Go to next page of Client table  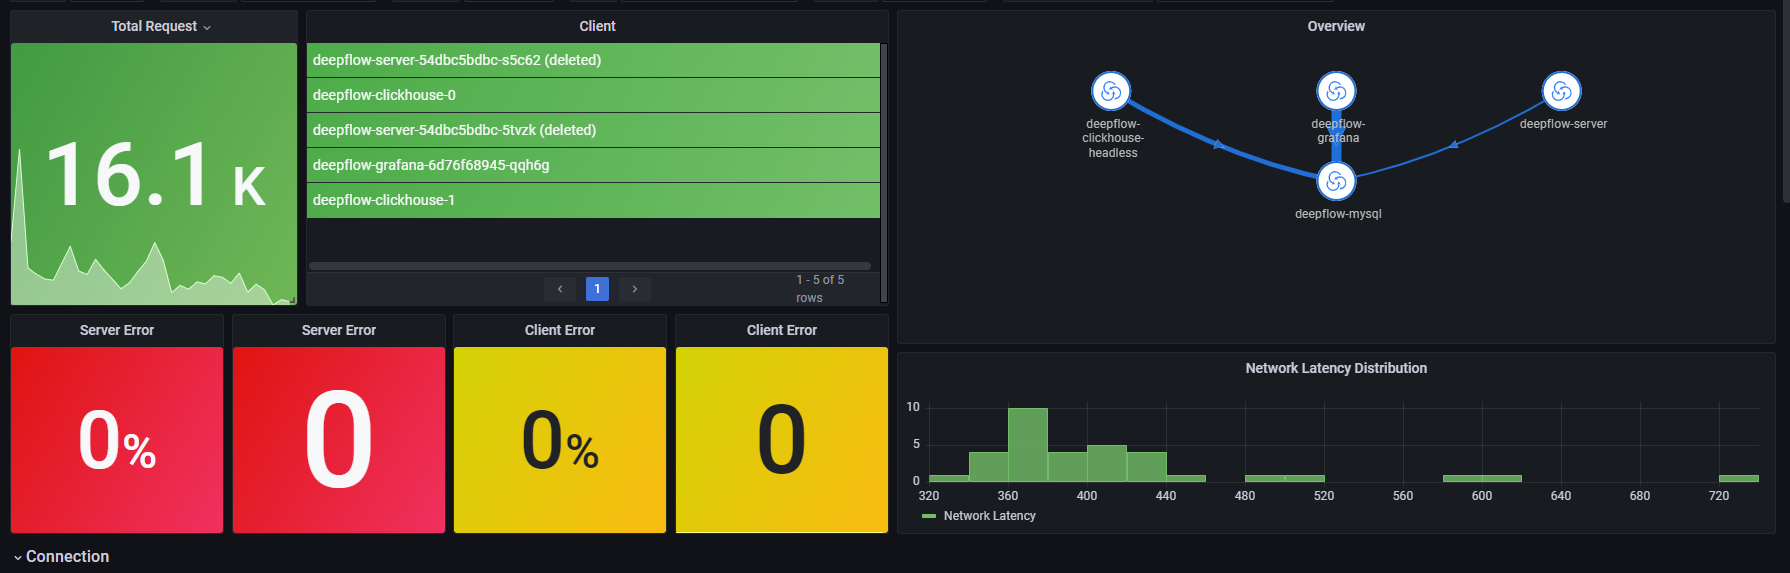[x=634, y=289]
